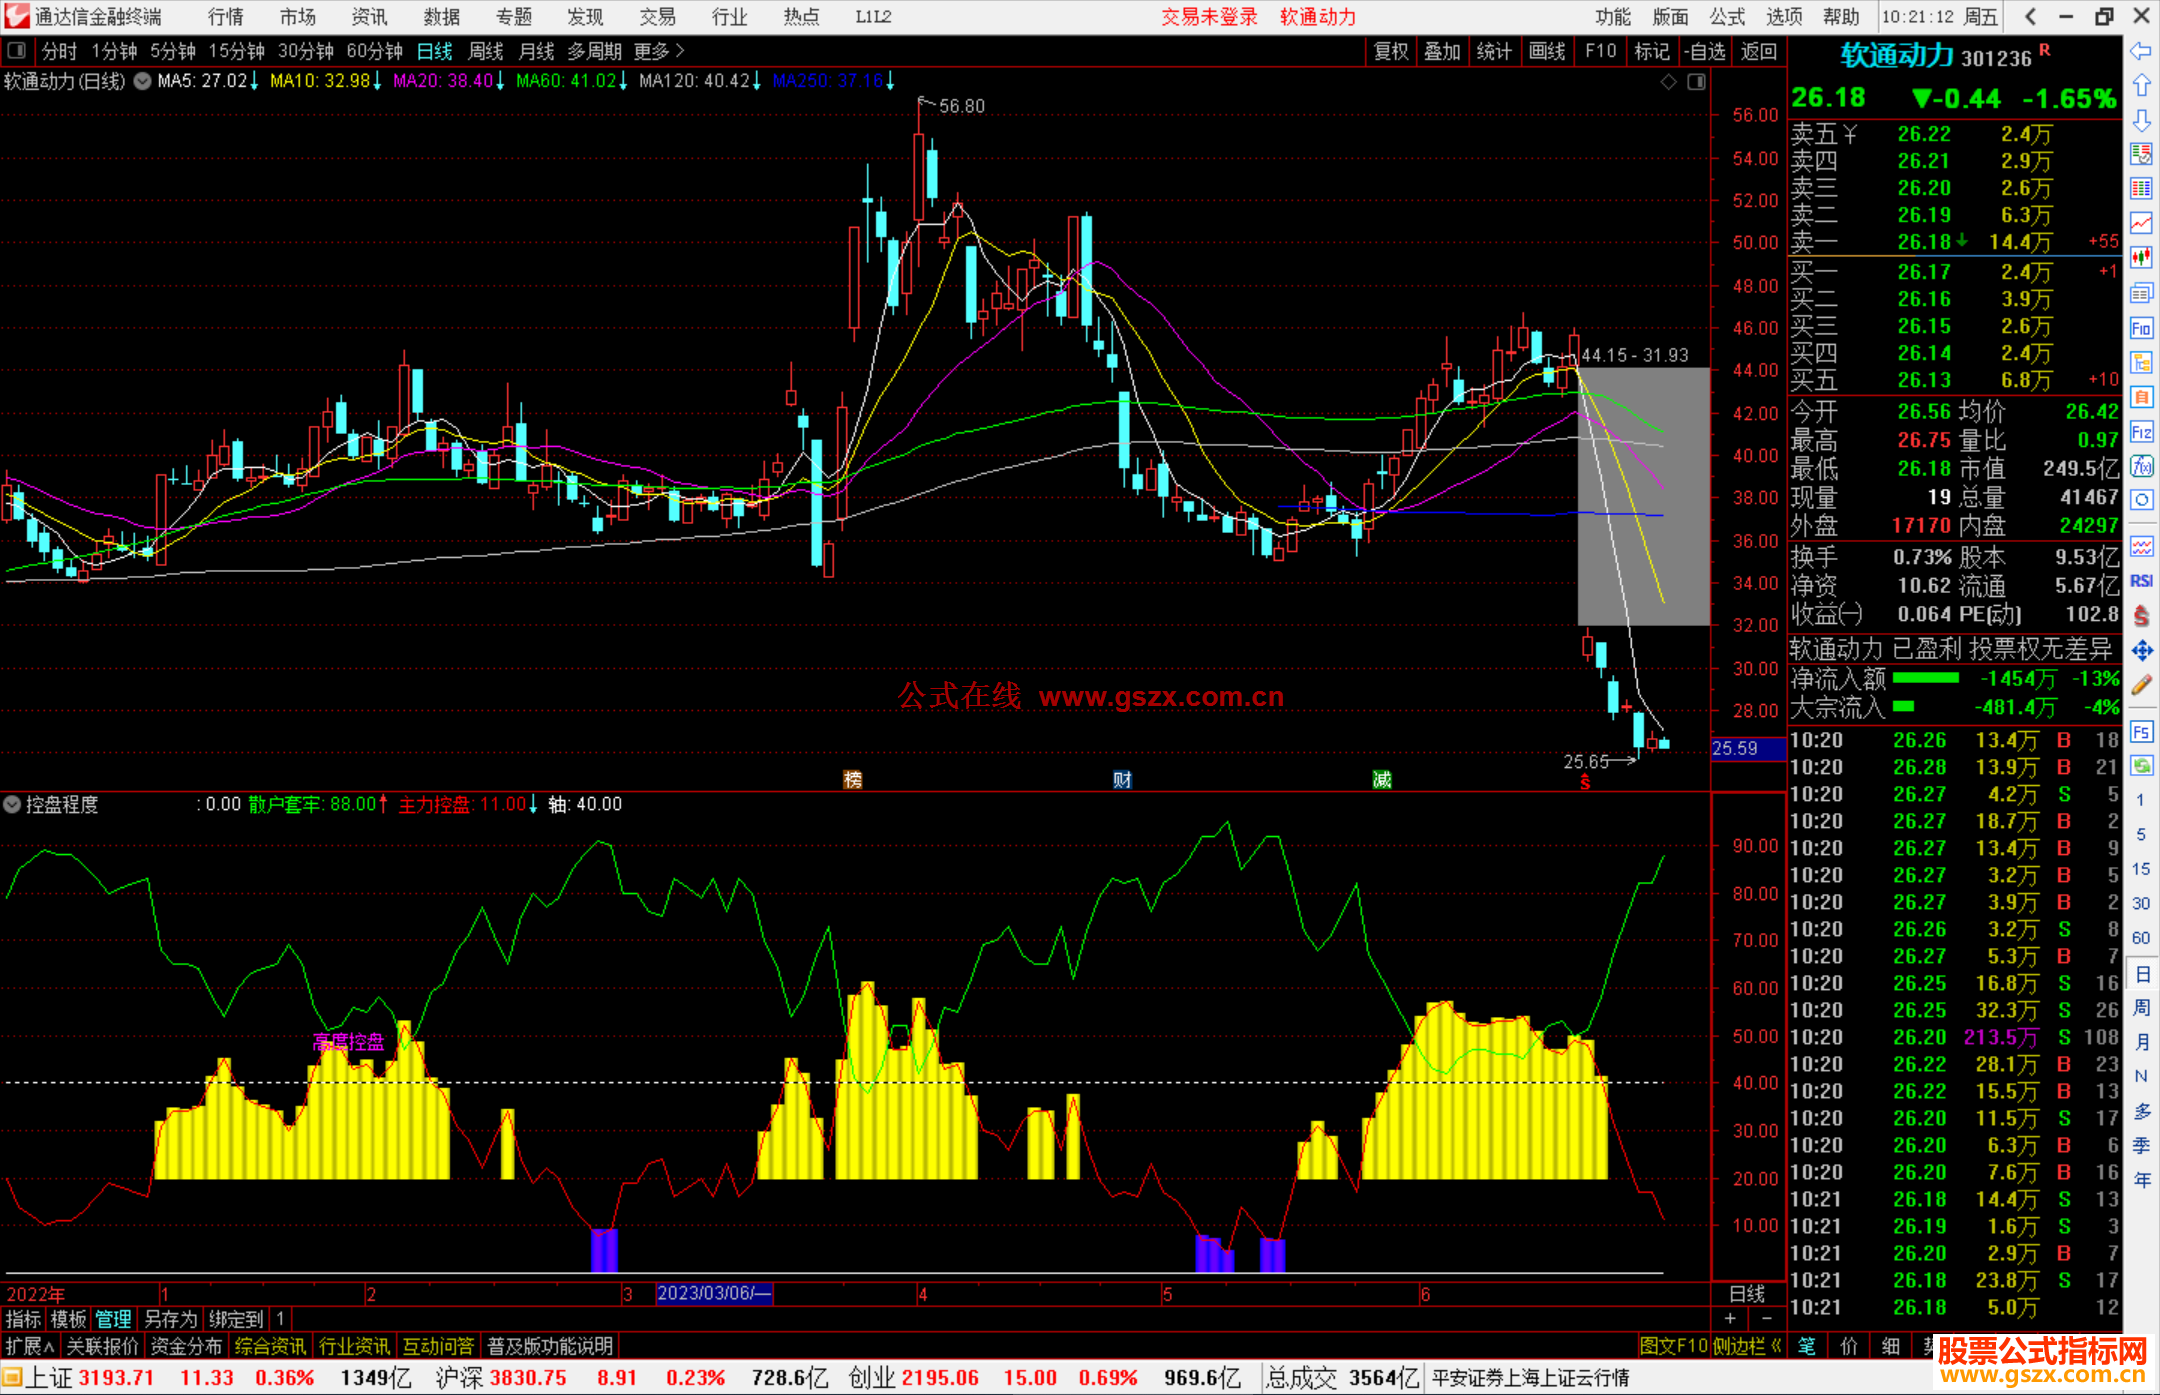Toggle the side panel icon at chart top-right
This screenshot has width=2160, height=1395.
click(1697, 82)
